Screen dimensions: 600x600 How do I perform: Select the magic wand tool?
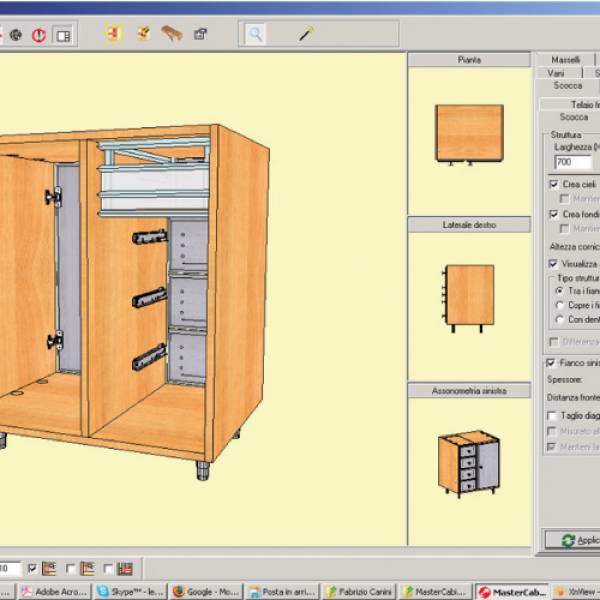306,34
